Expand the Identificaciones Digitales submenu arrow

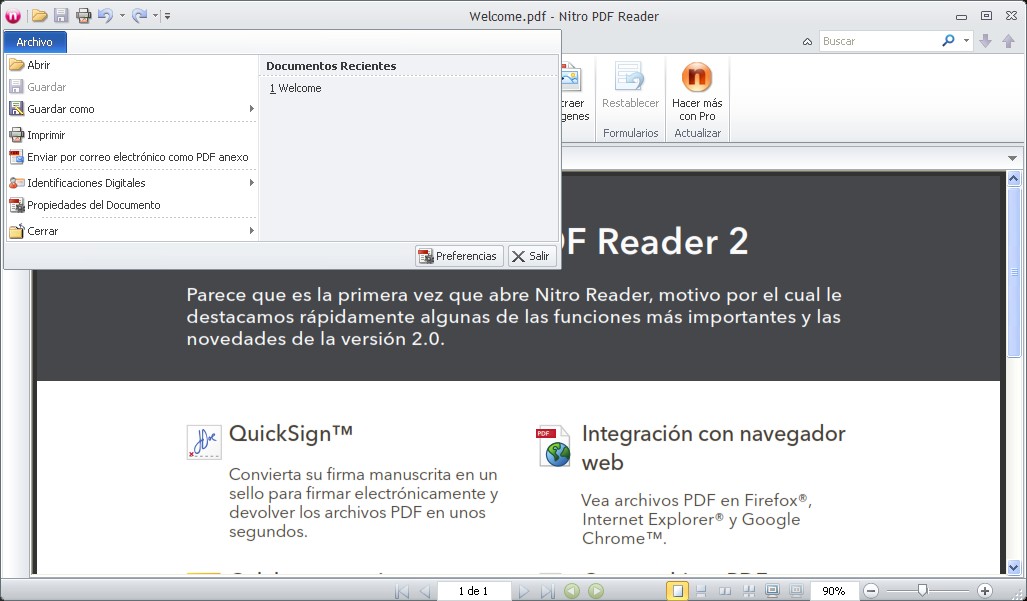(252, 183)
